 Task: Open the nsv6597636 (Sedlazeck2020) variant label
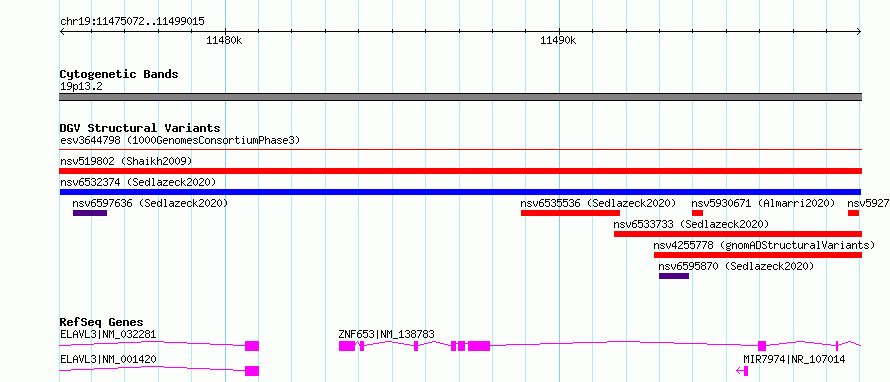pos(150,203)
